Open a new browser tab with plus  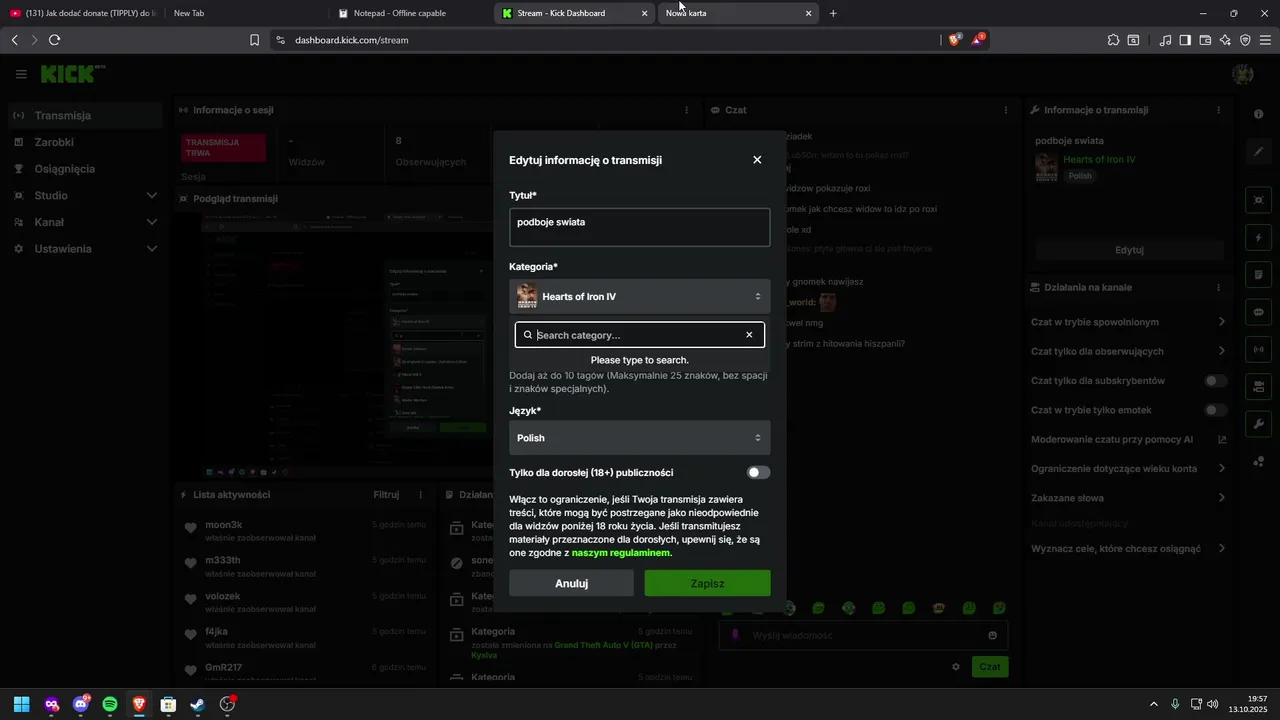[833, 13]
